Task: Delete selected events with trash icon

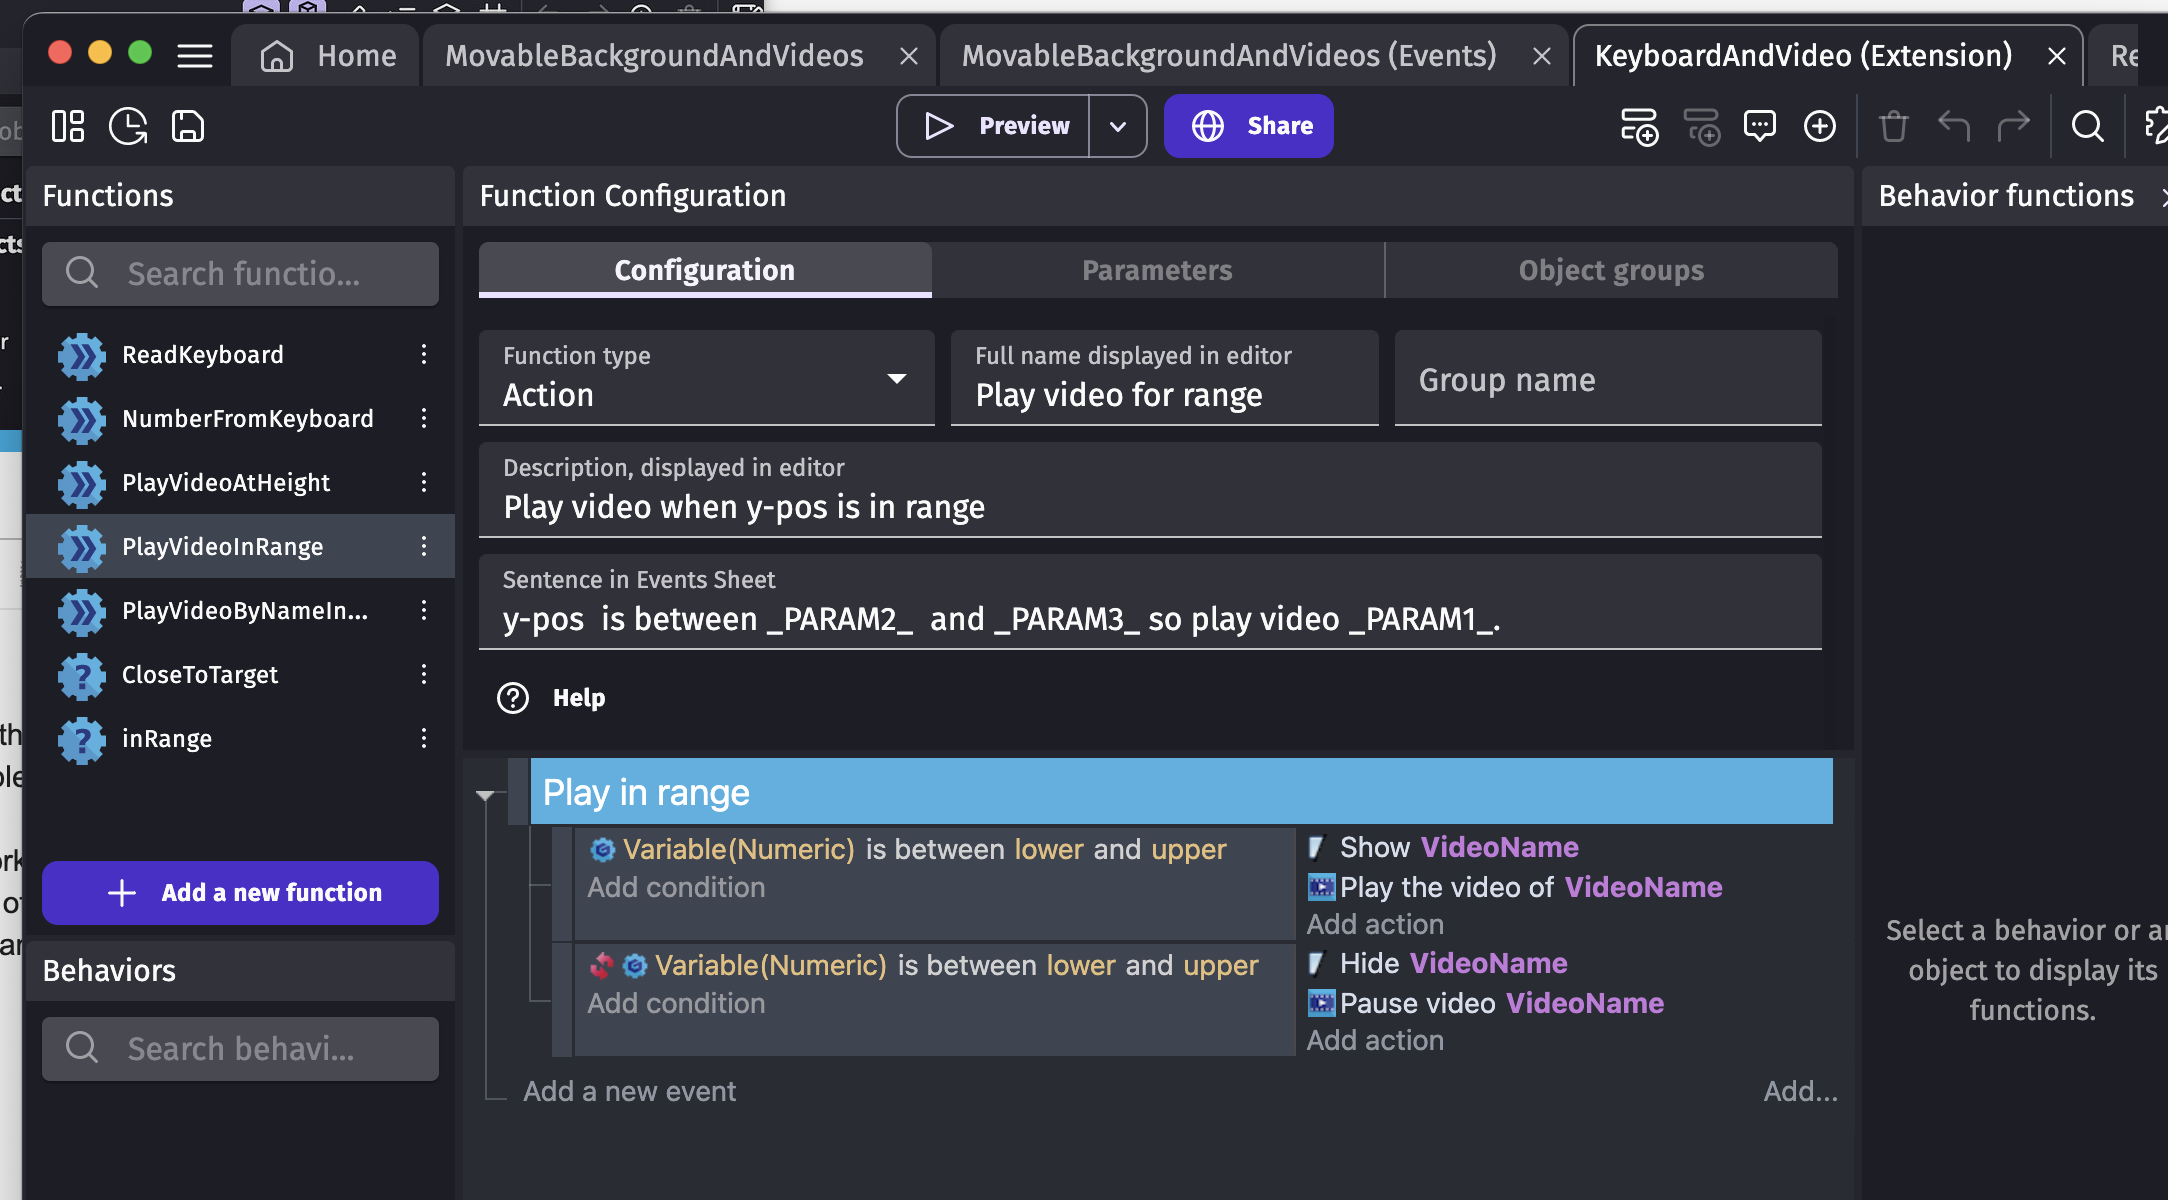Action: [x=1893, y=126]
